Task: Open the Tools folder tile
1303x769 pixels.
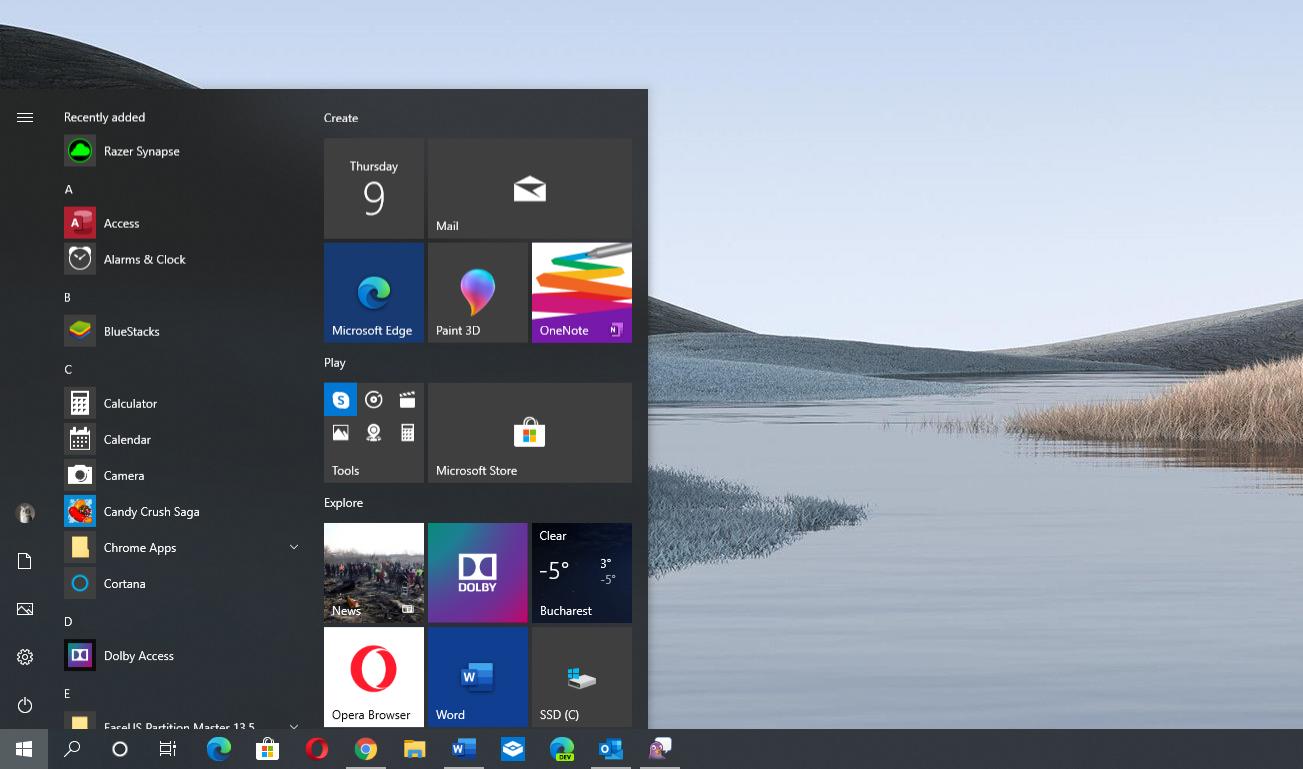Action: coord(374,433)
